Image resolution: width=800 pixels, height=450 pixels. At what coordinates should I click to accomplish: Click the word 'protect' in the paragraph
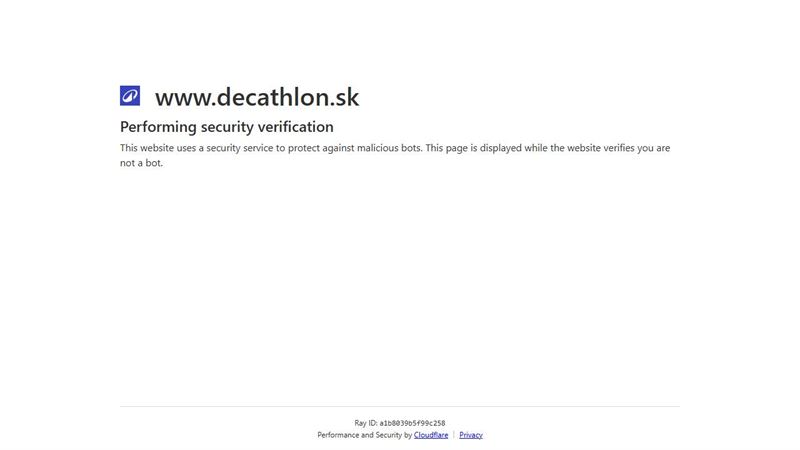tap(304, 148)
